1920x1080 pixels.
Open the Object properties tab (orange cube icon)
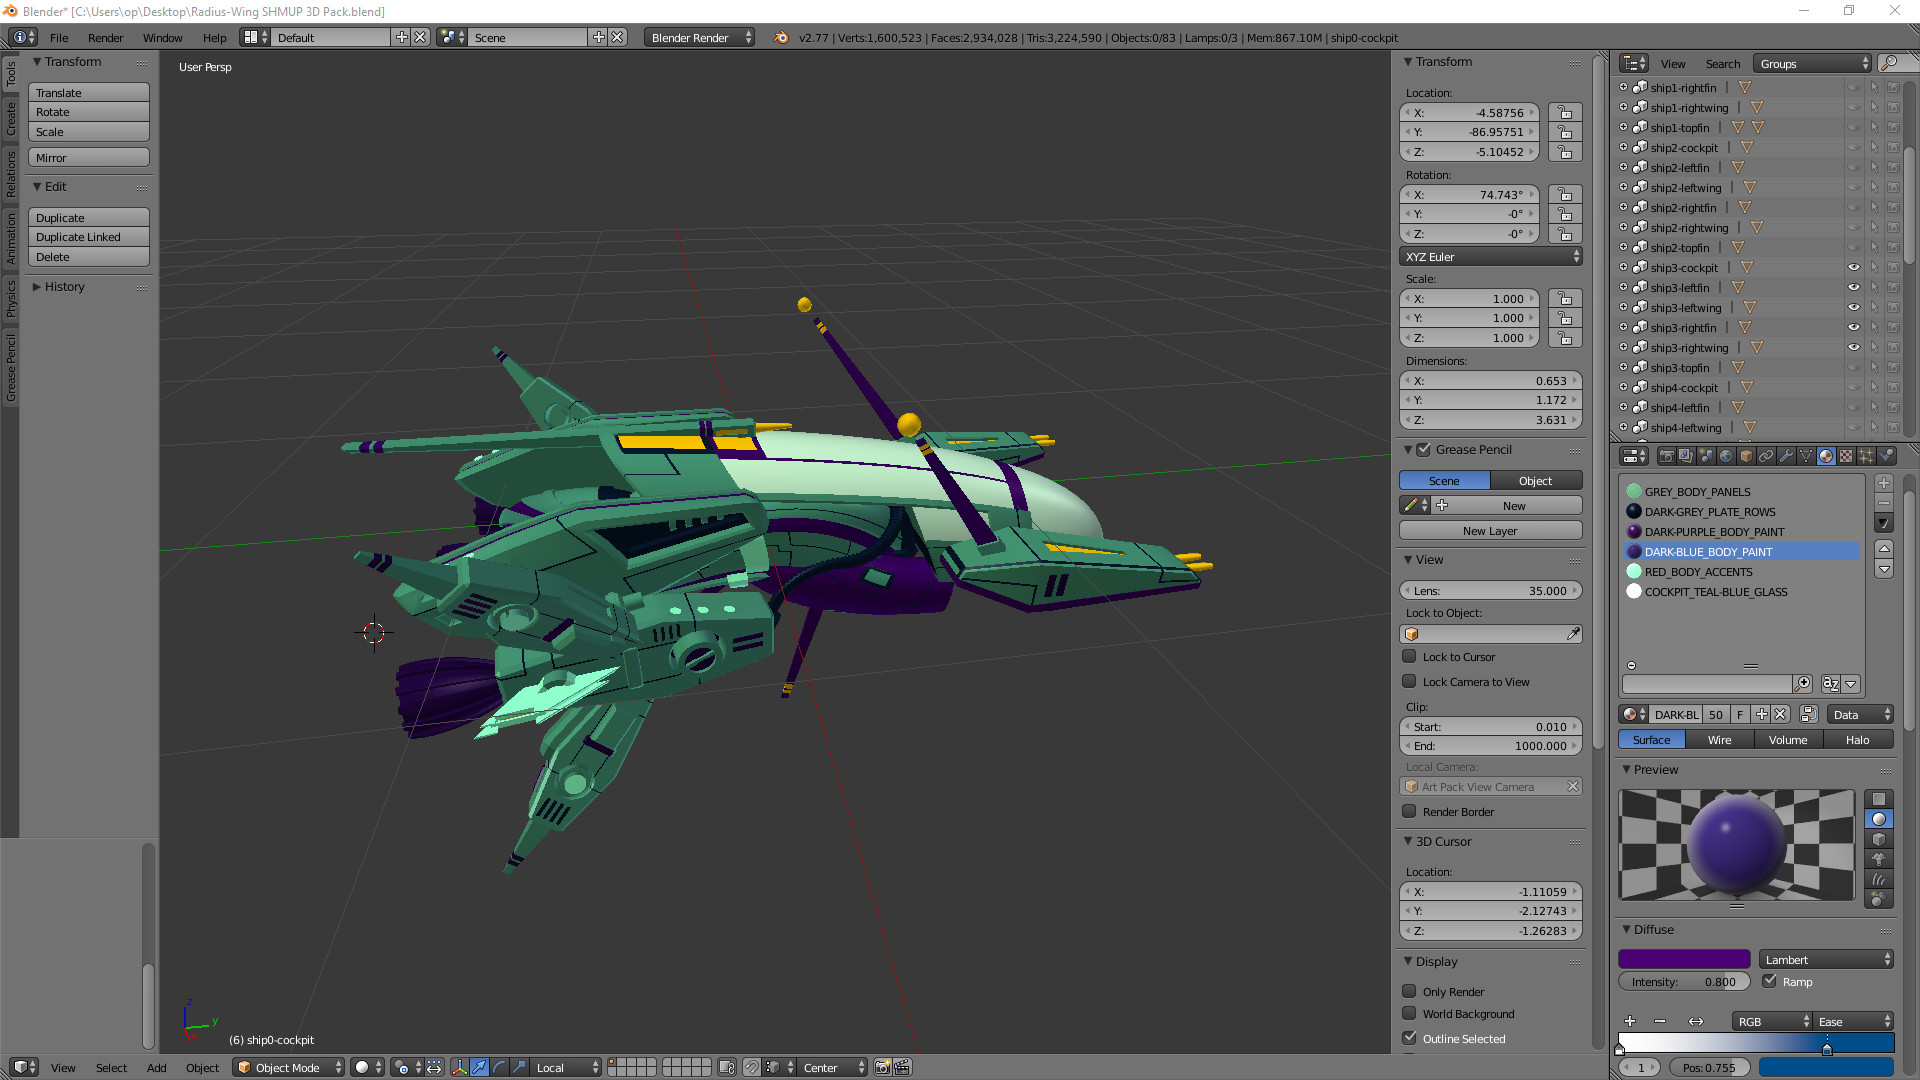(x=1745, y=457)
